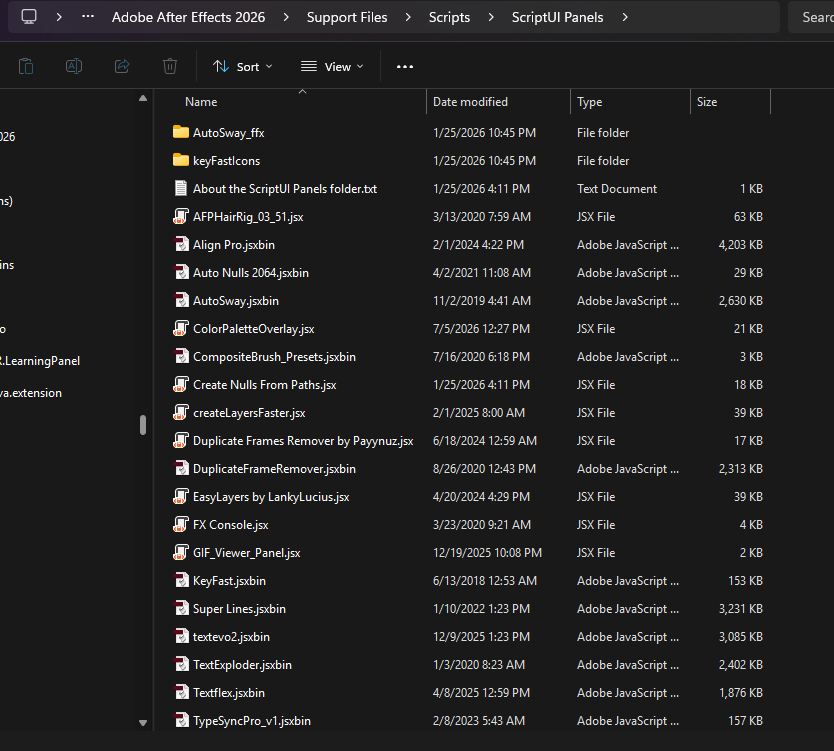Go to Adobe After Effects 2026 breadcrumb
Image resolution: width=834 pixels, height=751 pixels.
pos(188,17)
